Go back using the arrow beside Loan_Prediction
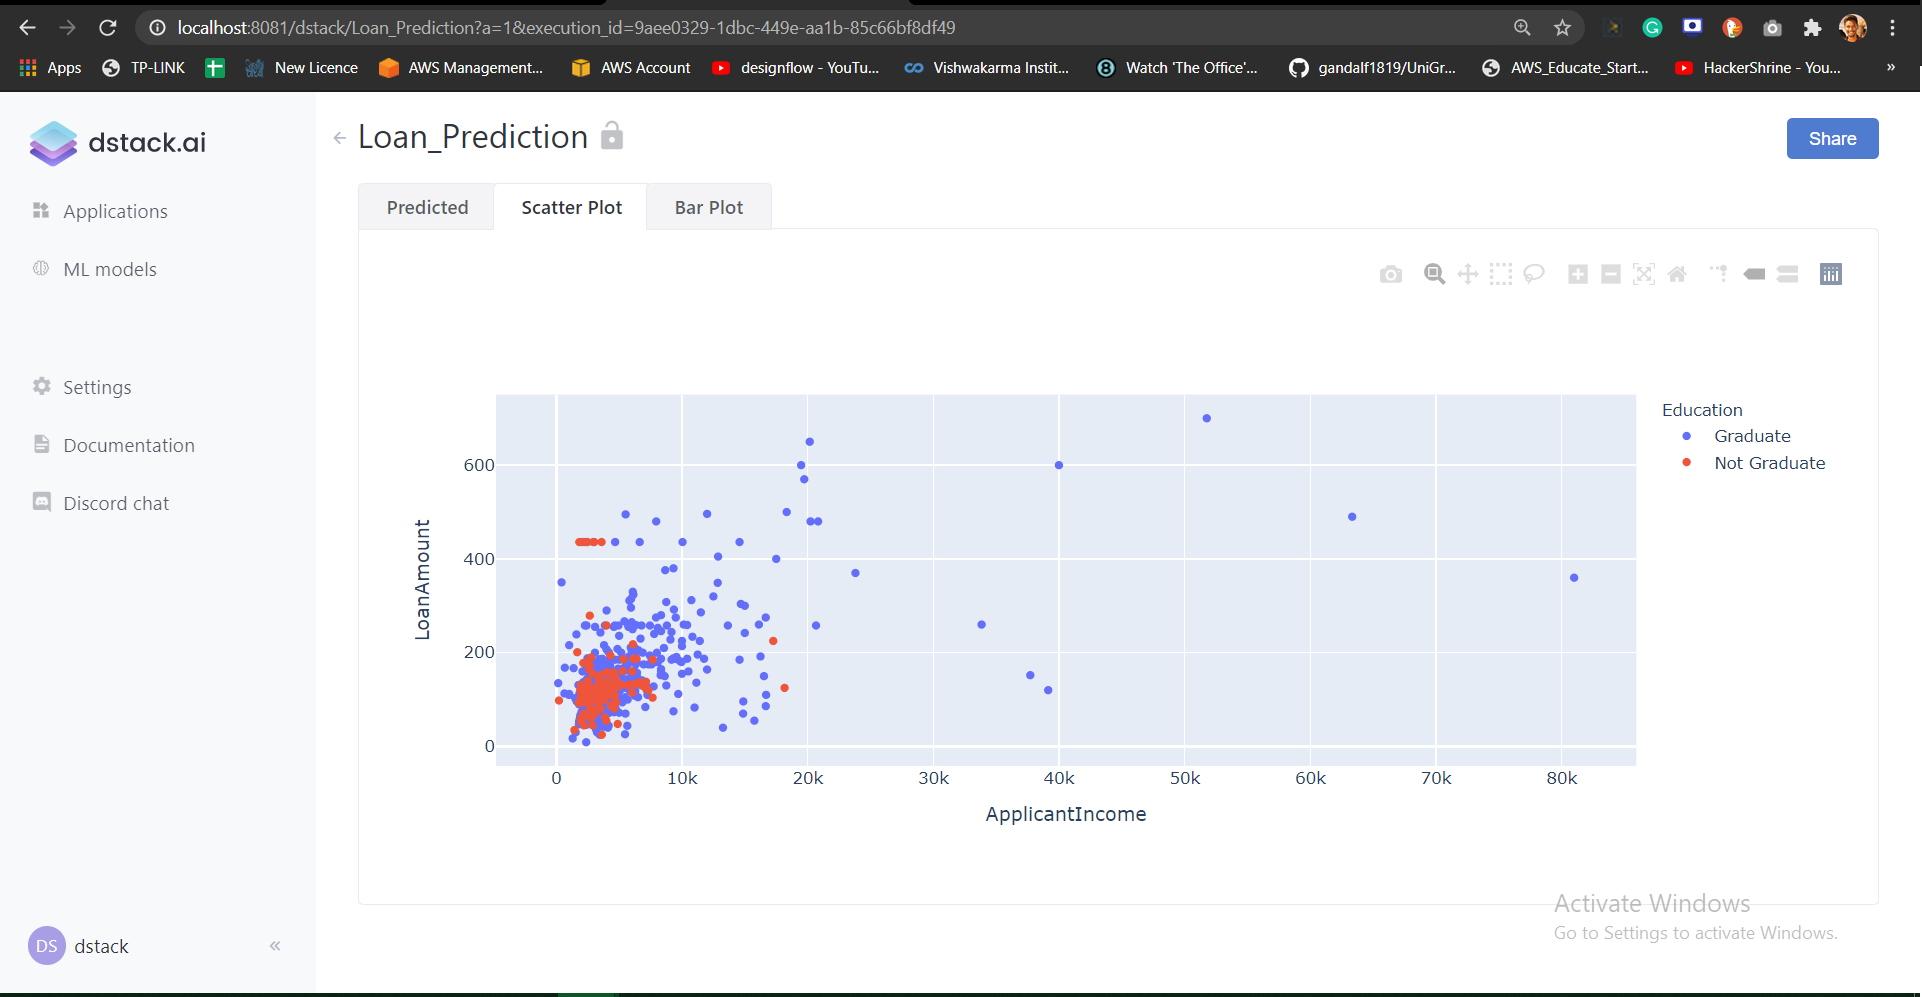This screenshot has width=1922, height=997. pyautogui.click(x=340, y=138)
